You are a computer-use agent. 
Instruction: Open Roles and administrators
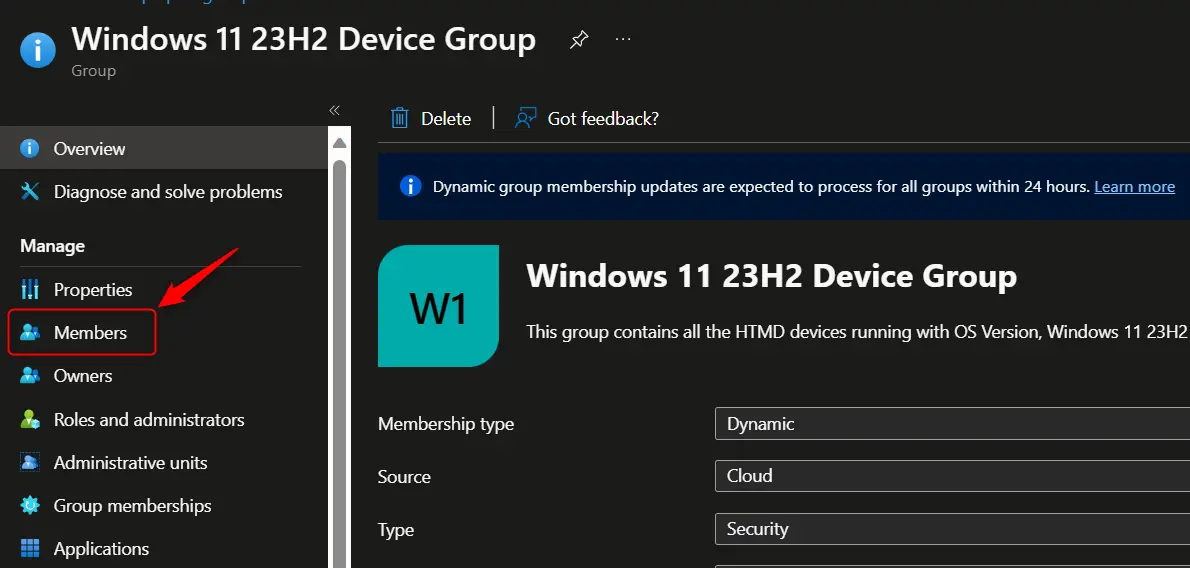pyautogui.click(x=163, y=419)
